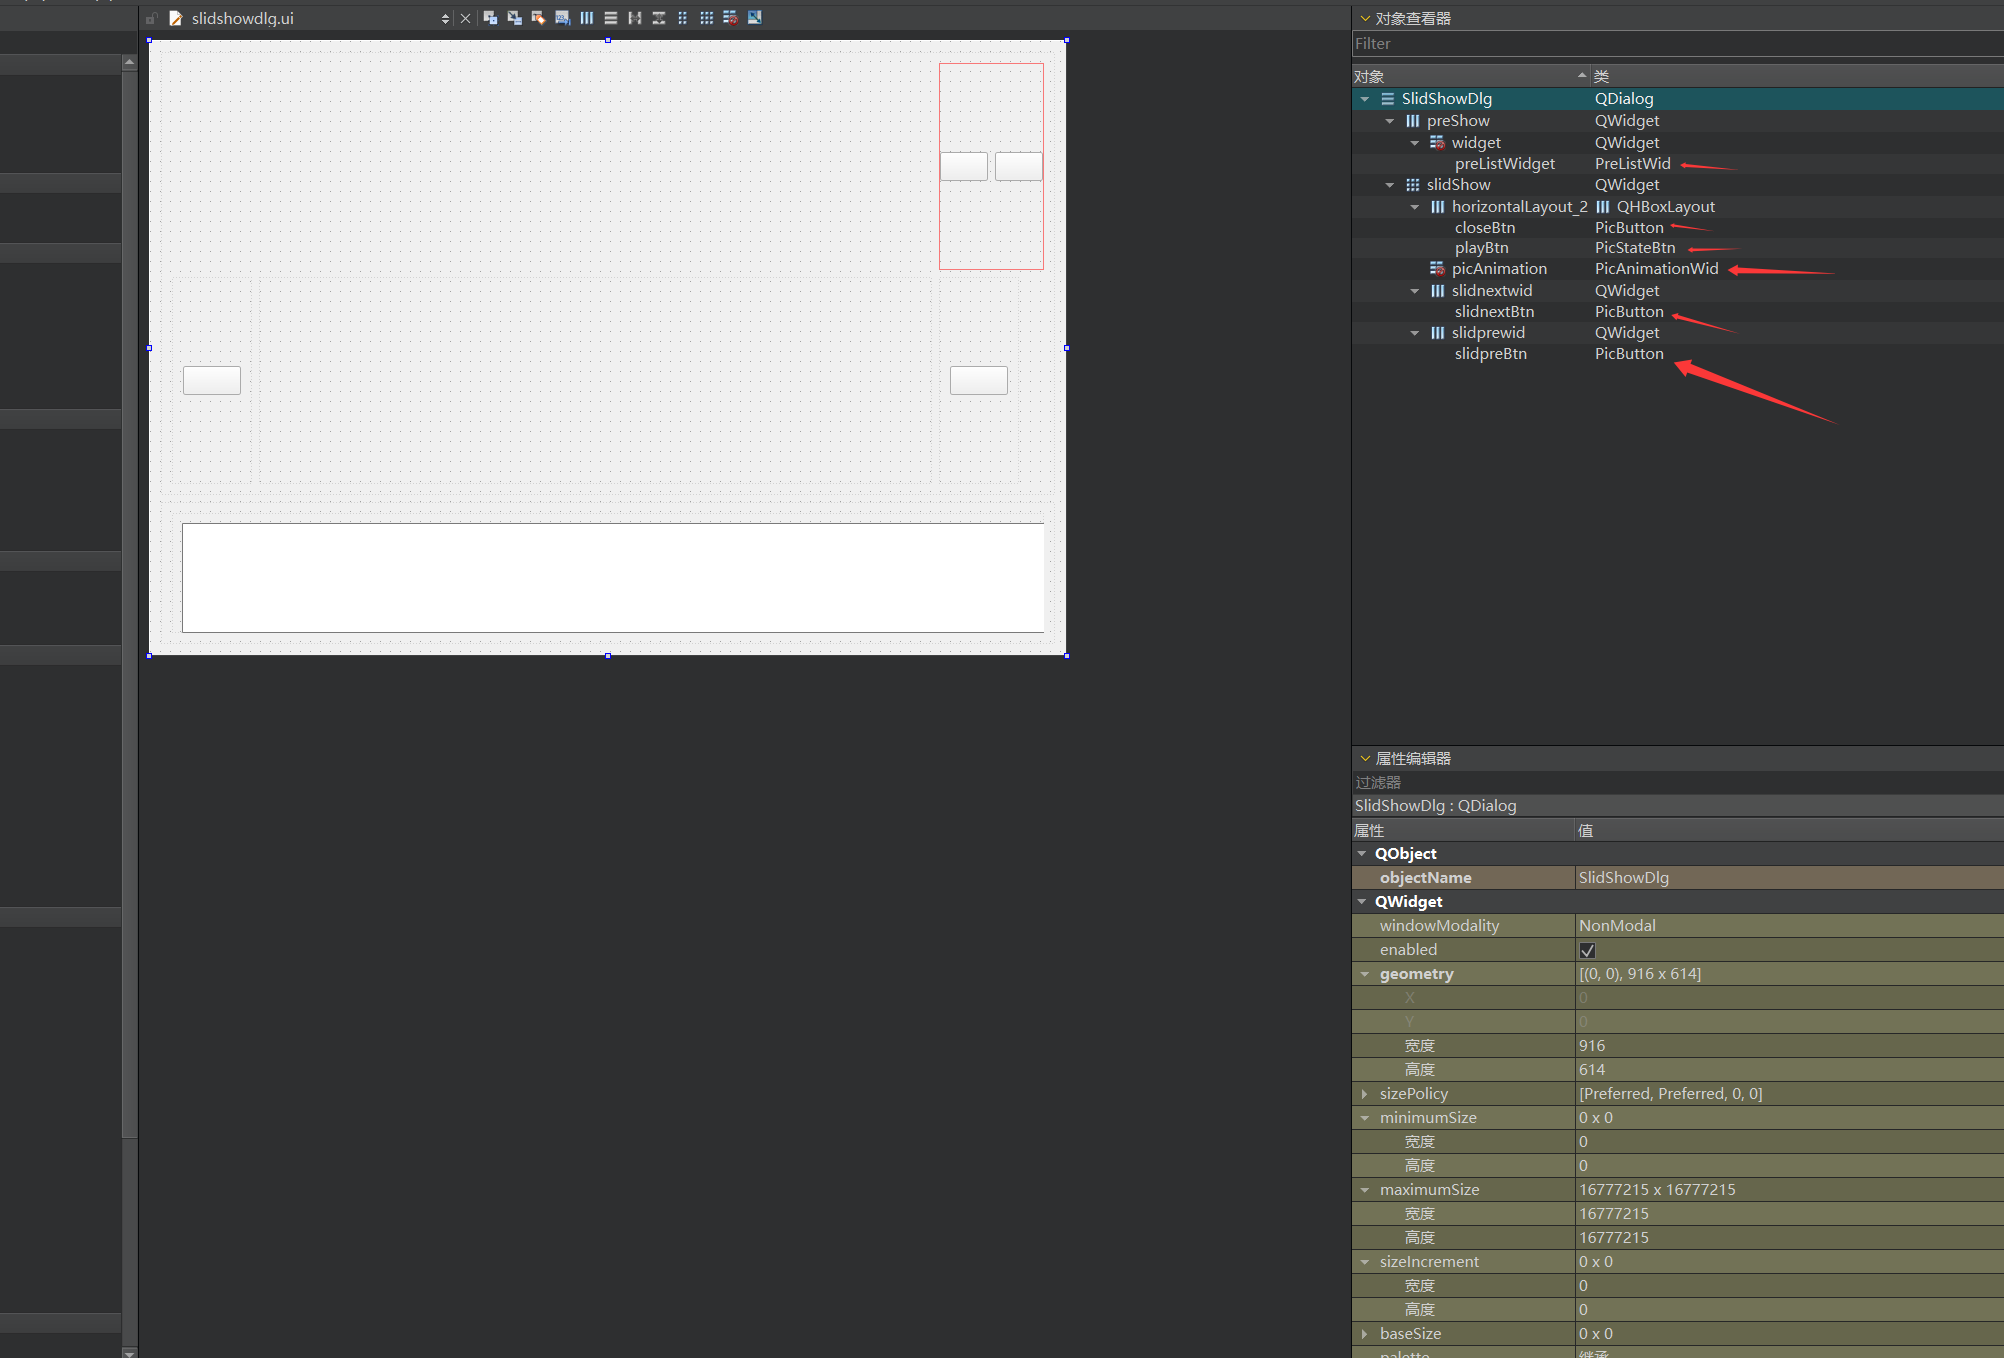
Task: Click Edit Tab Order icon
Action: [x=562, y=18]
